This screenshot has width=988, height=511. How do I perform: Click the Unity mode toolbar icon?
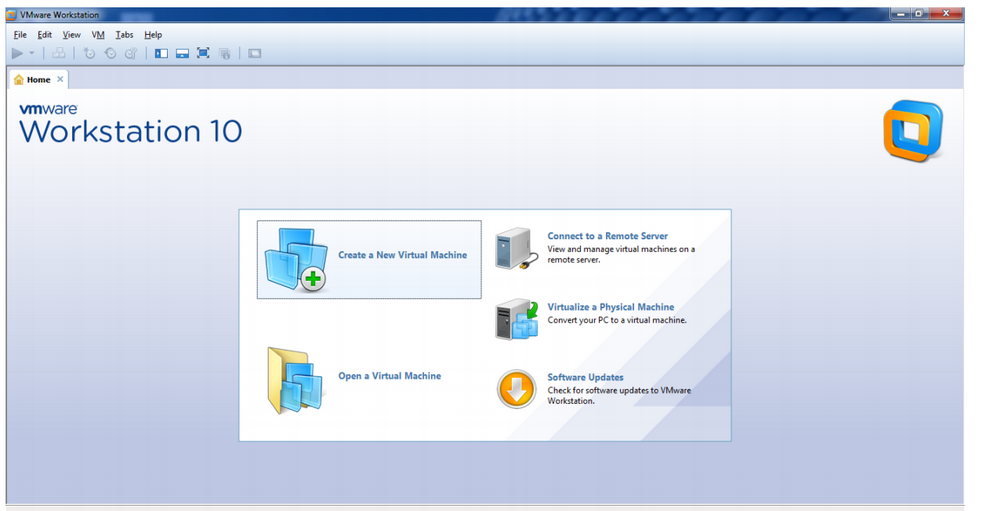224,54
